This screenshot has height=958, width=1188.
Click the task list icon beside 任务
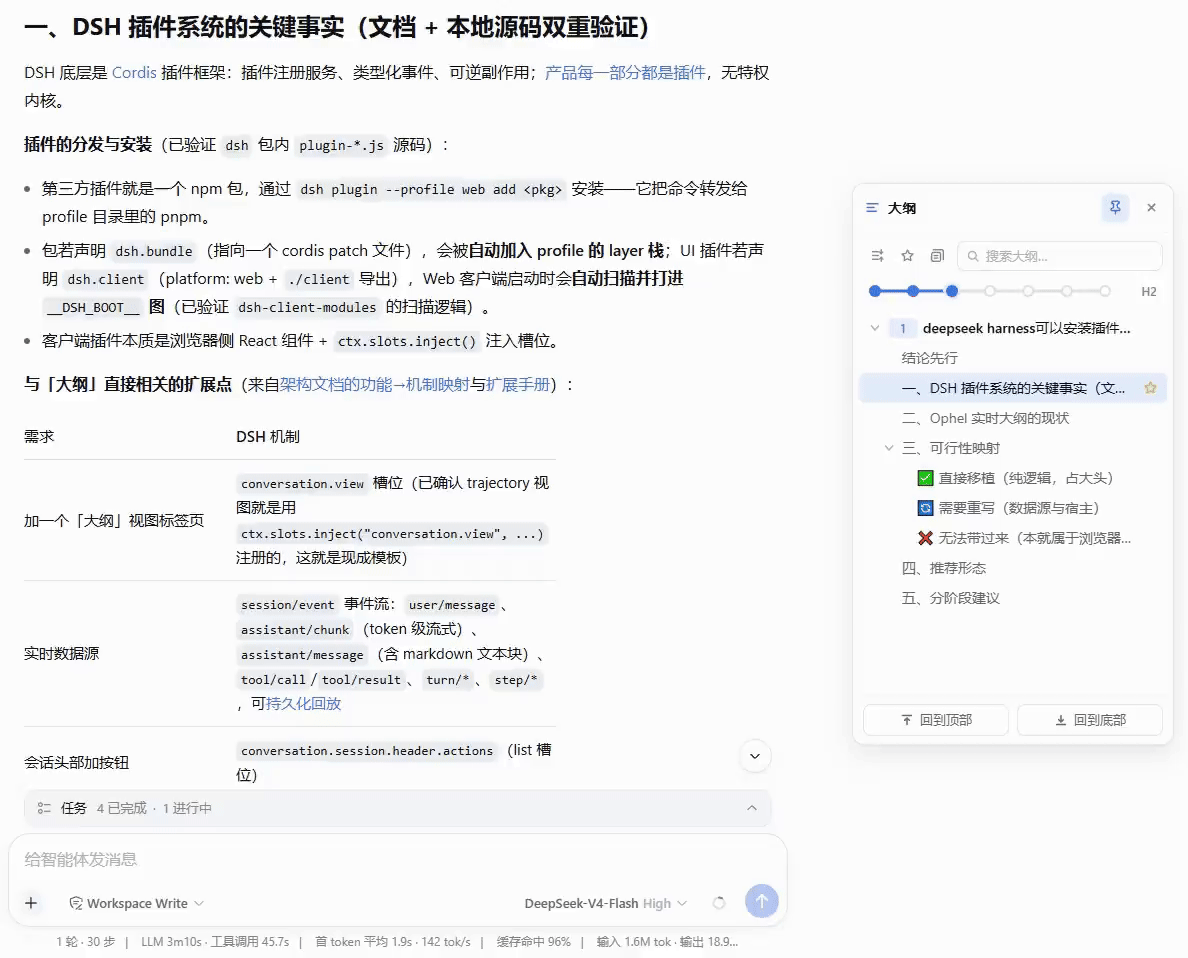coord(44,808)
